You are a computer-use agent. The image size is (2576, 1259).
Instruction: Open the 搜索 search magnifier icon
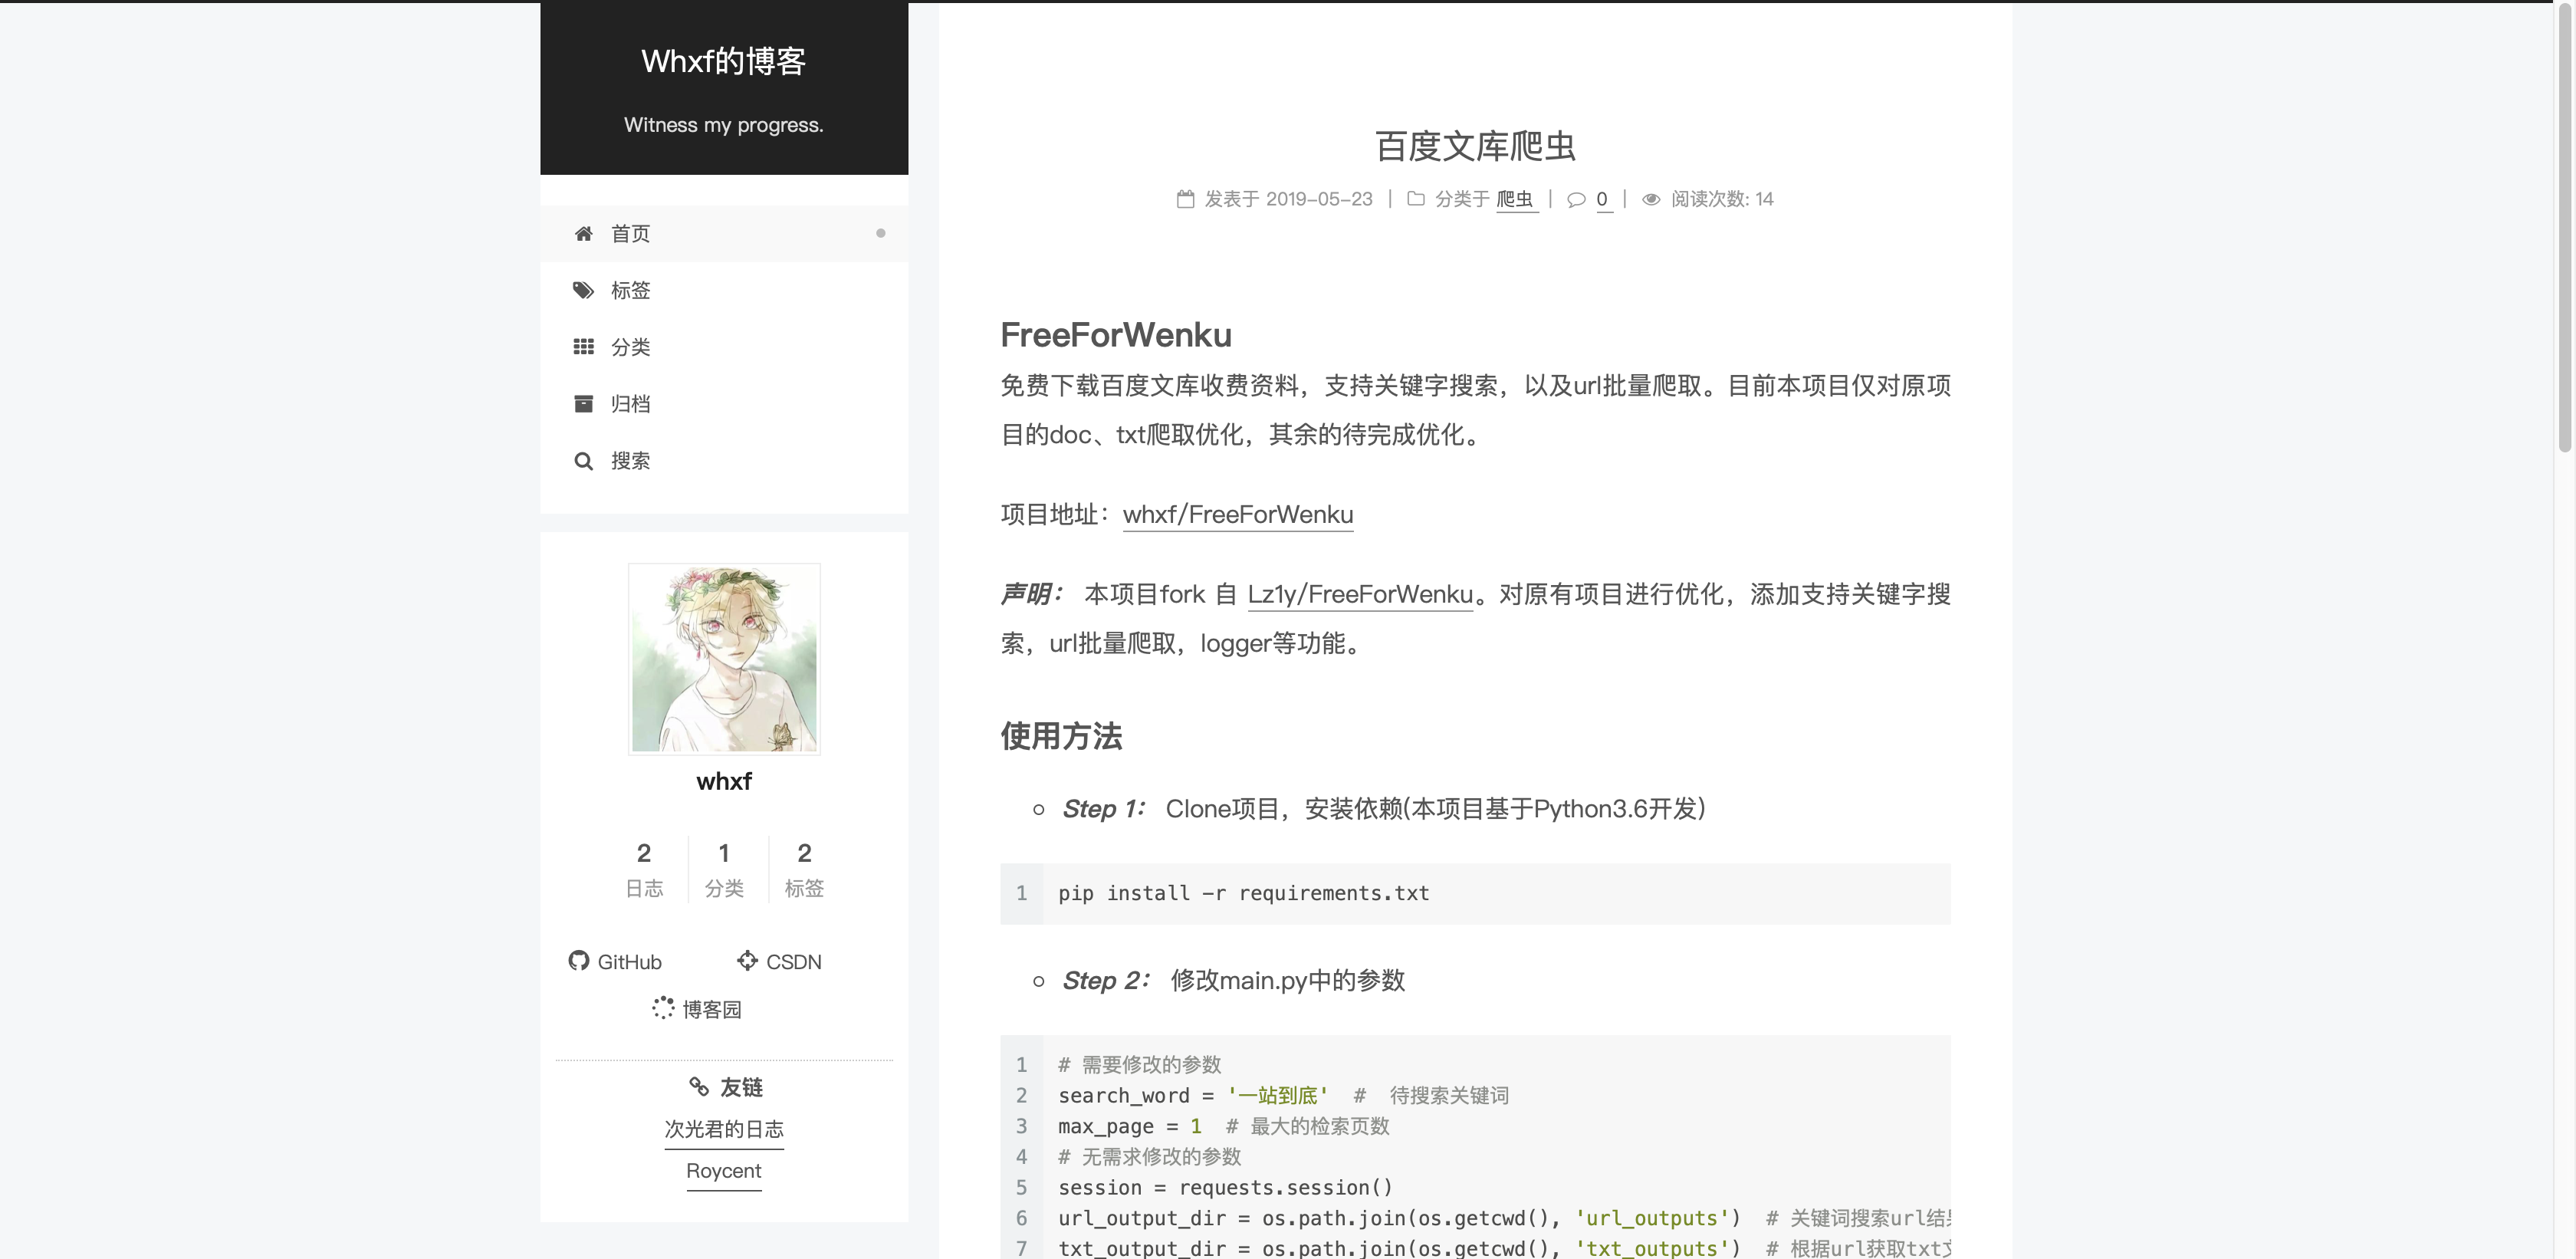(585, 461)
